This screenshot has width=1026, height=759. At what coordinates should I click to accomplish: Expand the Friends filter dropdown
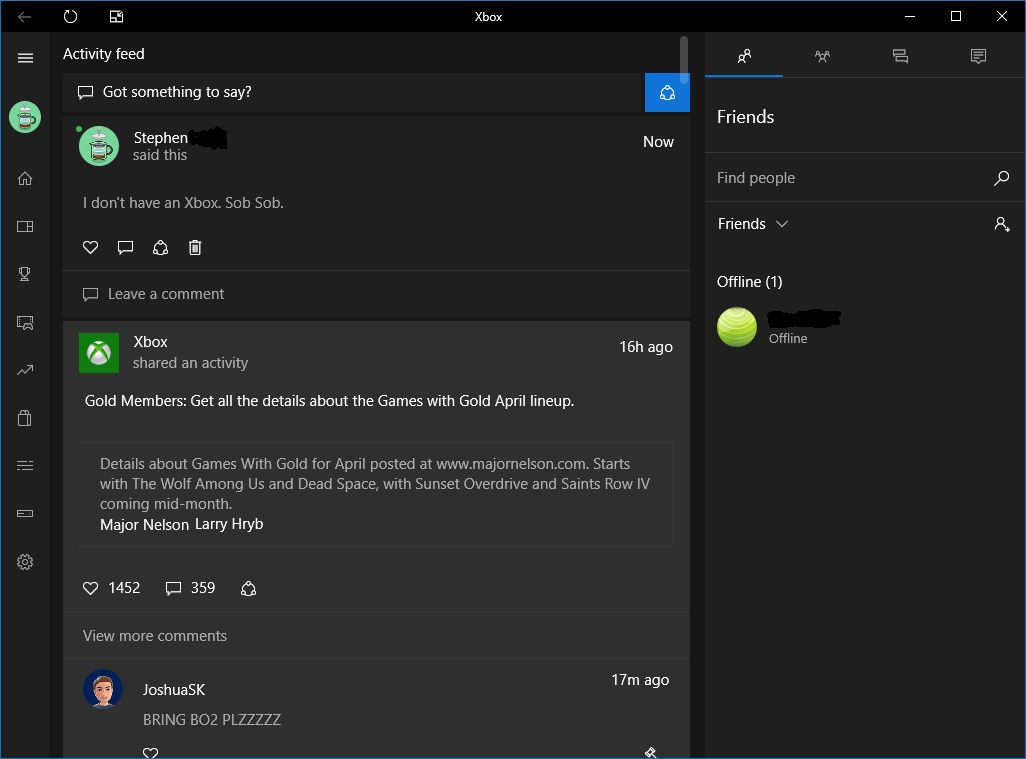752,224
